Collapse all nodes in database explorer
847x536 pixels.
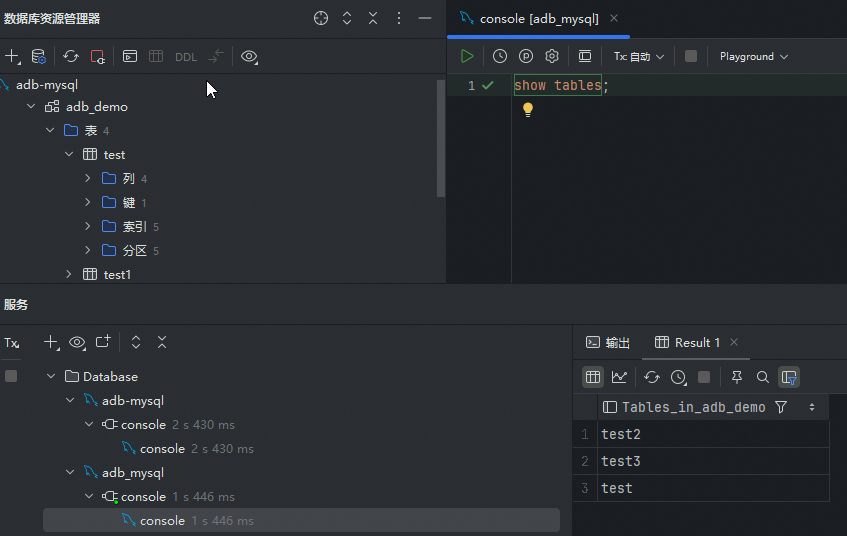373,18
